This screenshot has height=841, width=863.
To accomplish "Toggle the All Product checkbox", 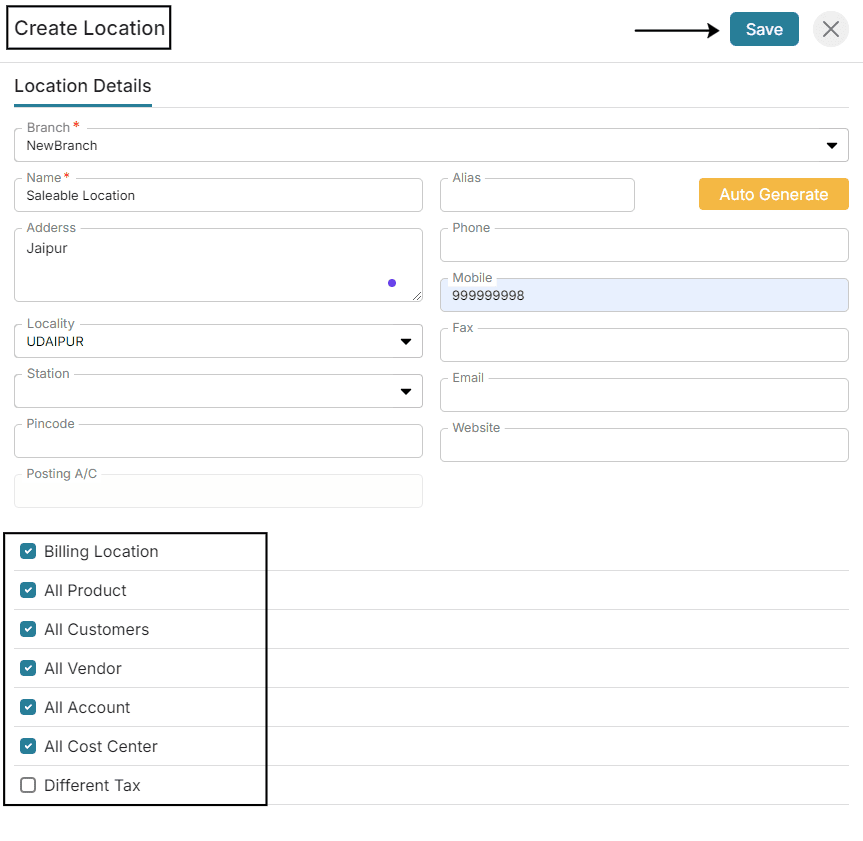I will 28,590.
